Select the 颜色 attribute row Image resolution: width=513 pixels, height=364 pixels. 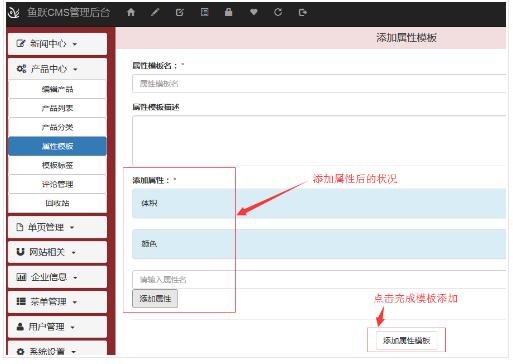pos(319,244)
